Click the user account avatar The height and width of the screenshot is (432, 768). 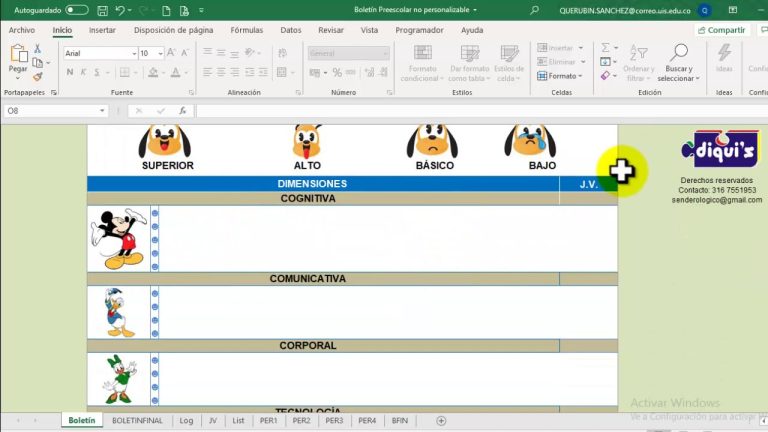705,10
